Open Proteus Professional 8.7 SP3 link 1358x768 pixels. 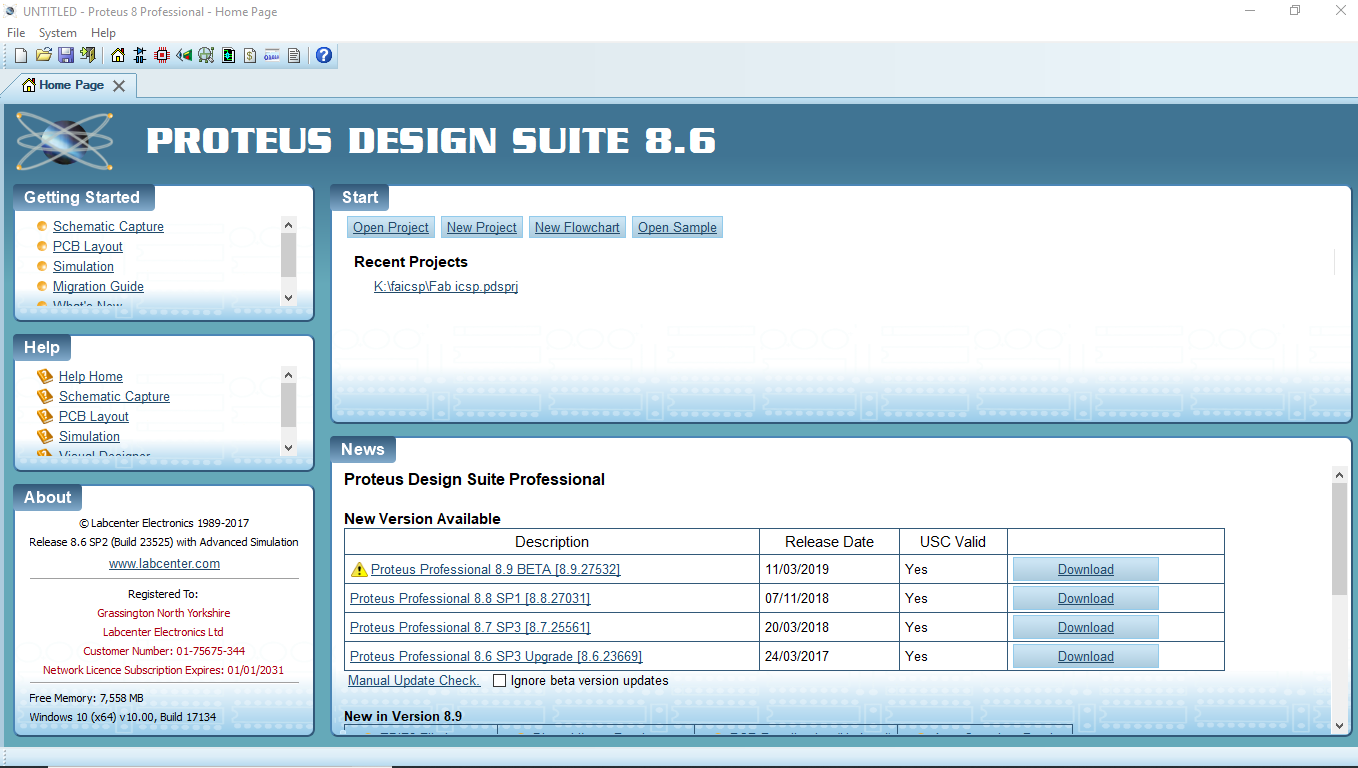point(470,627)
